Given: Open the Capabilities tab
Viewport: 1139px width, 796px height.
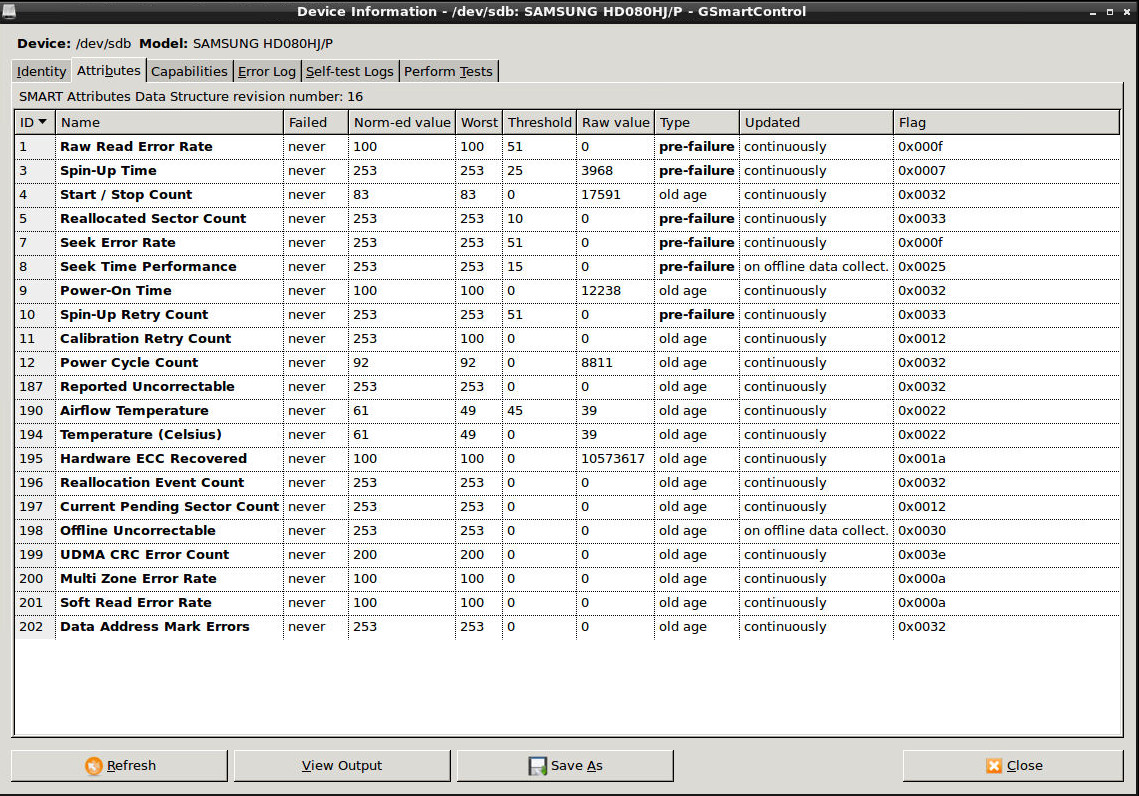Looking at the screenshot, I should (189, 71).
